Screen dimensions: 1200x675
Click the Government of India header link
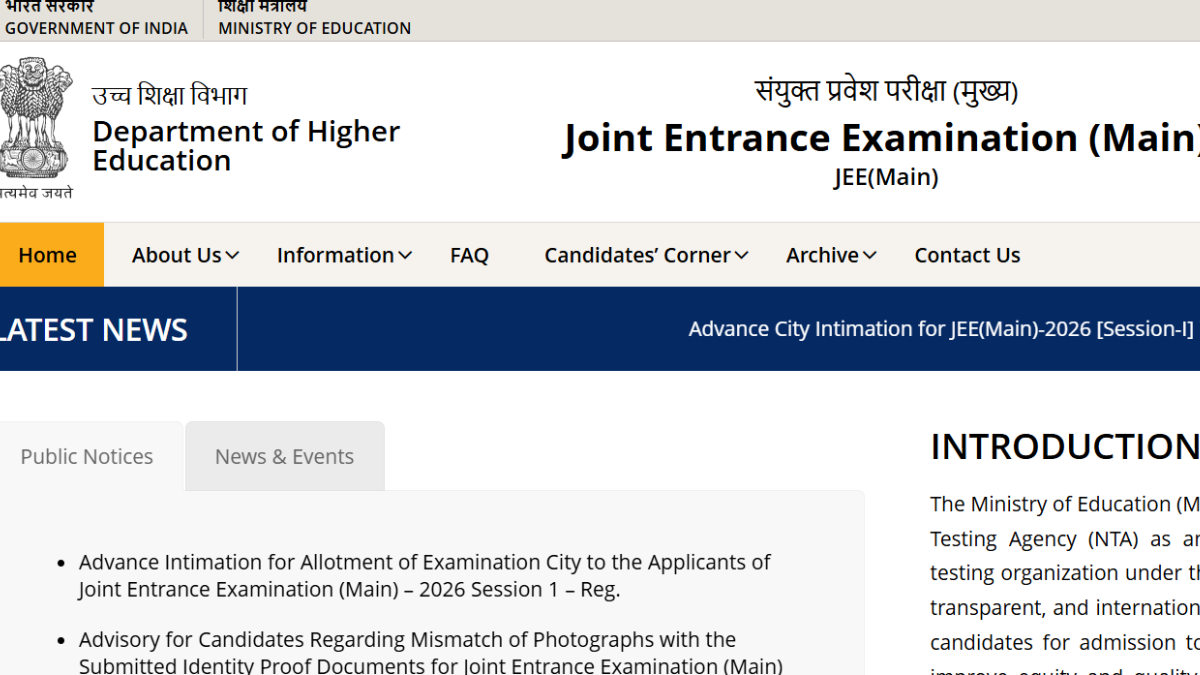96,28
